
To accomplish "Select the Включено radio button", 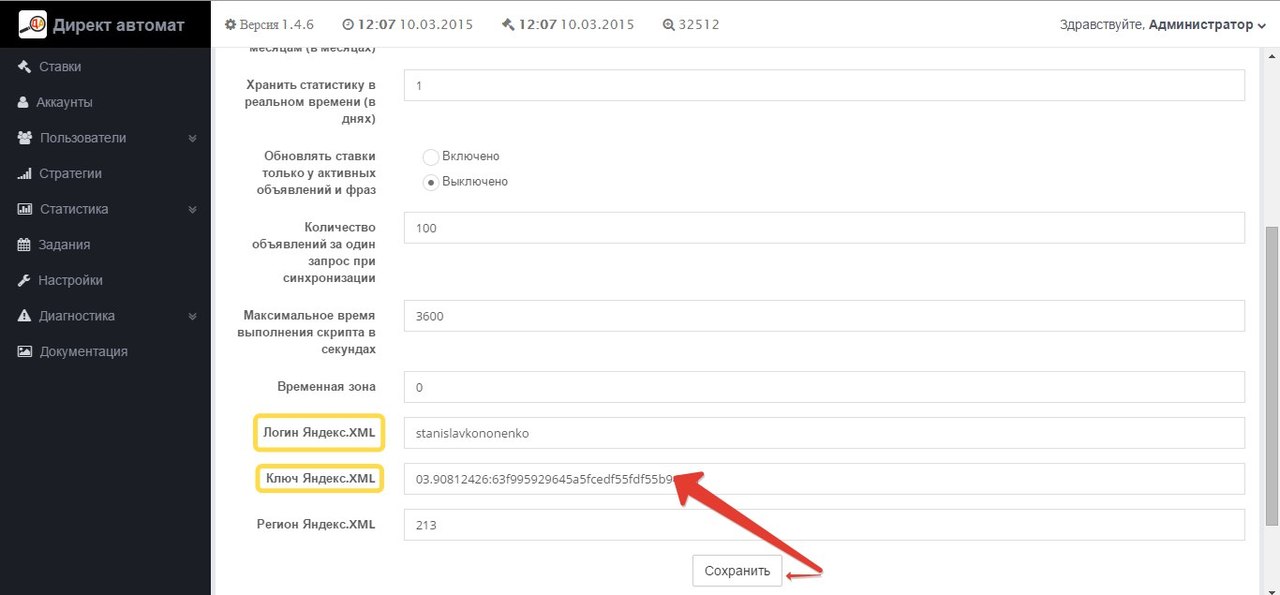I will (x=431, y=157).
